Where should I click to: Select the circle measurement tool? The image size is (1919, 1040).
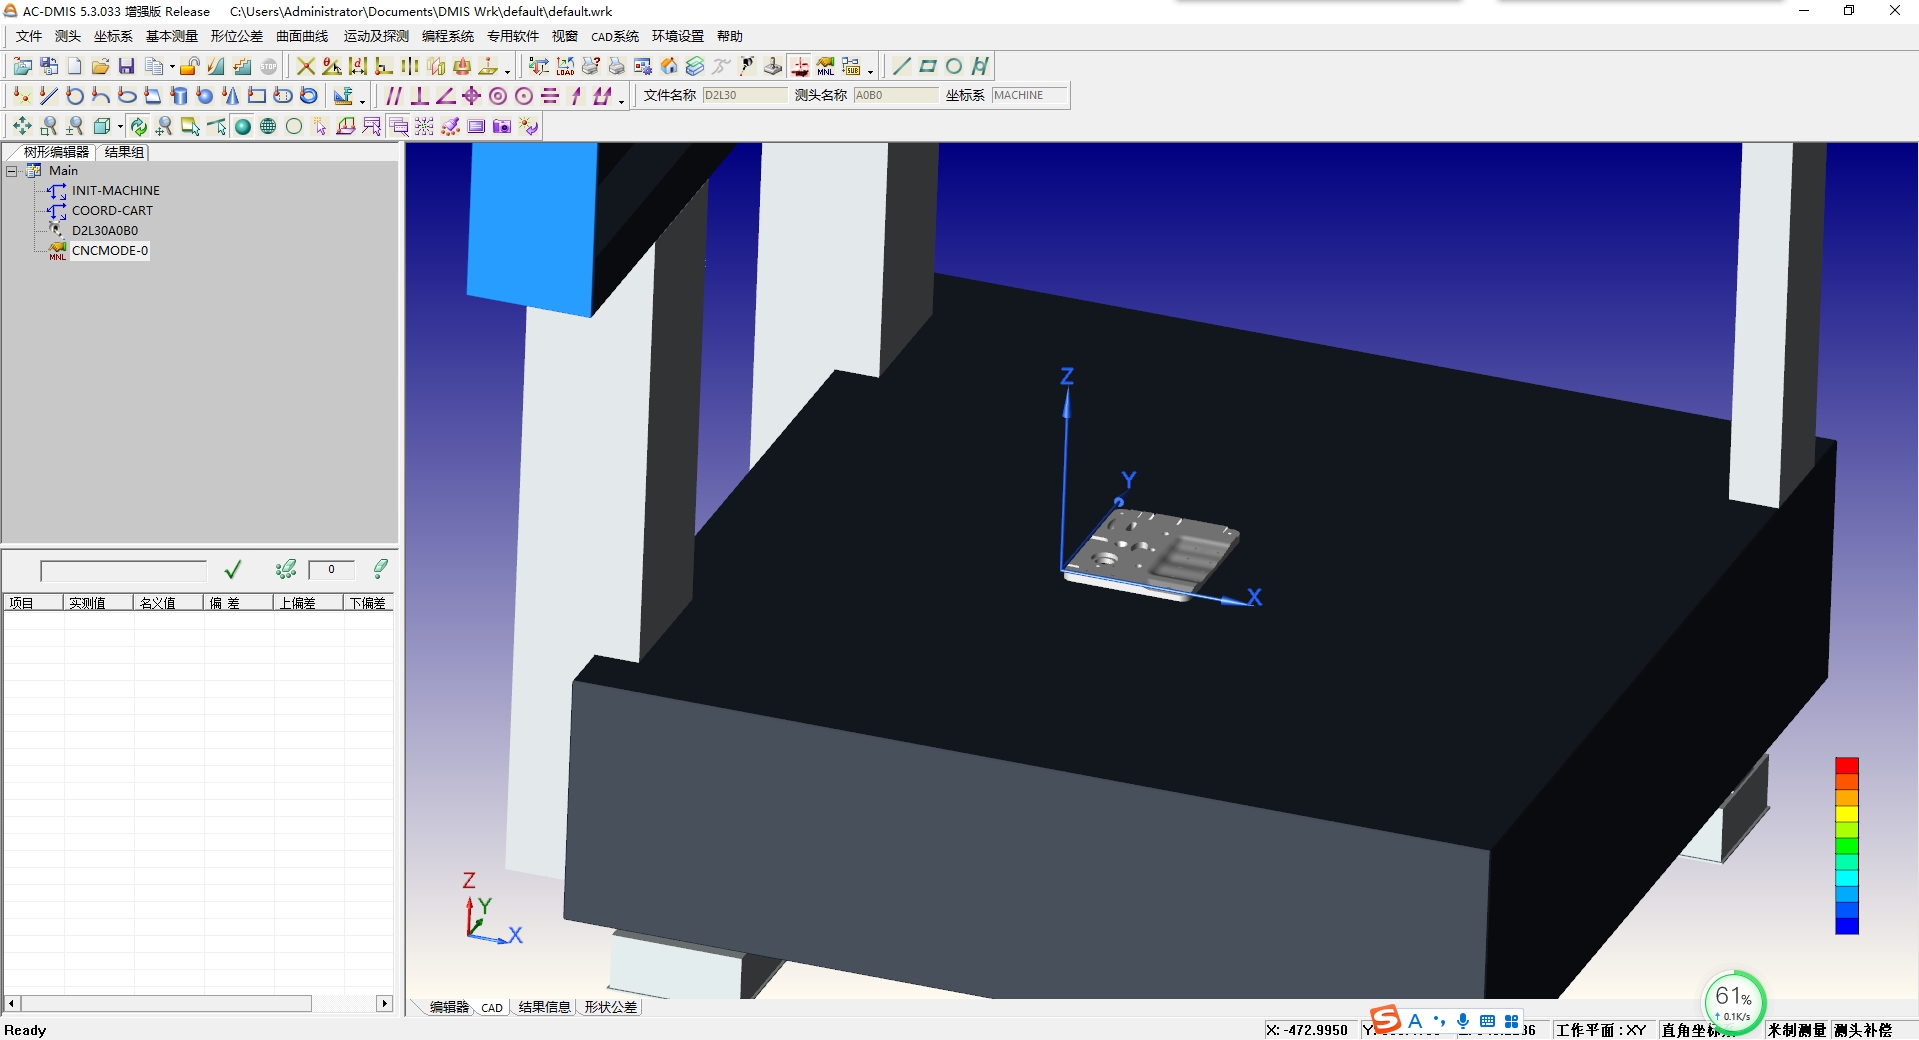[x=73, y=96]
